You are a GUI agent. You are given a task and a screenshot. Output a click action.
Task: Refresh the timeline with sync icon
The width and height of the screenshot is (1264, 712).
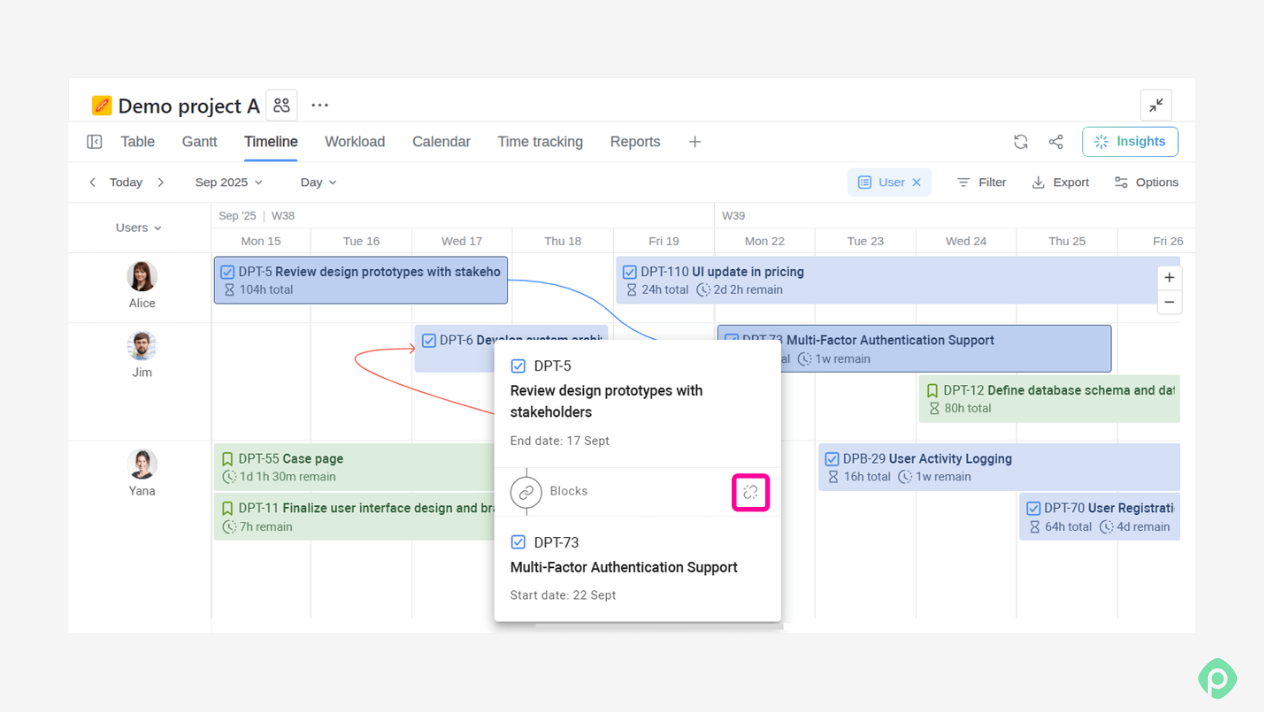pos(1021,142)
